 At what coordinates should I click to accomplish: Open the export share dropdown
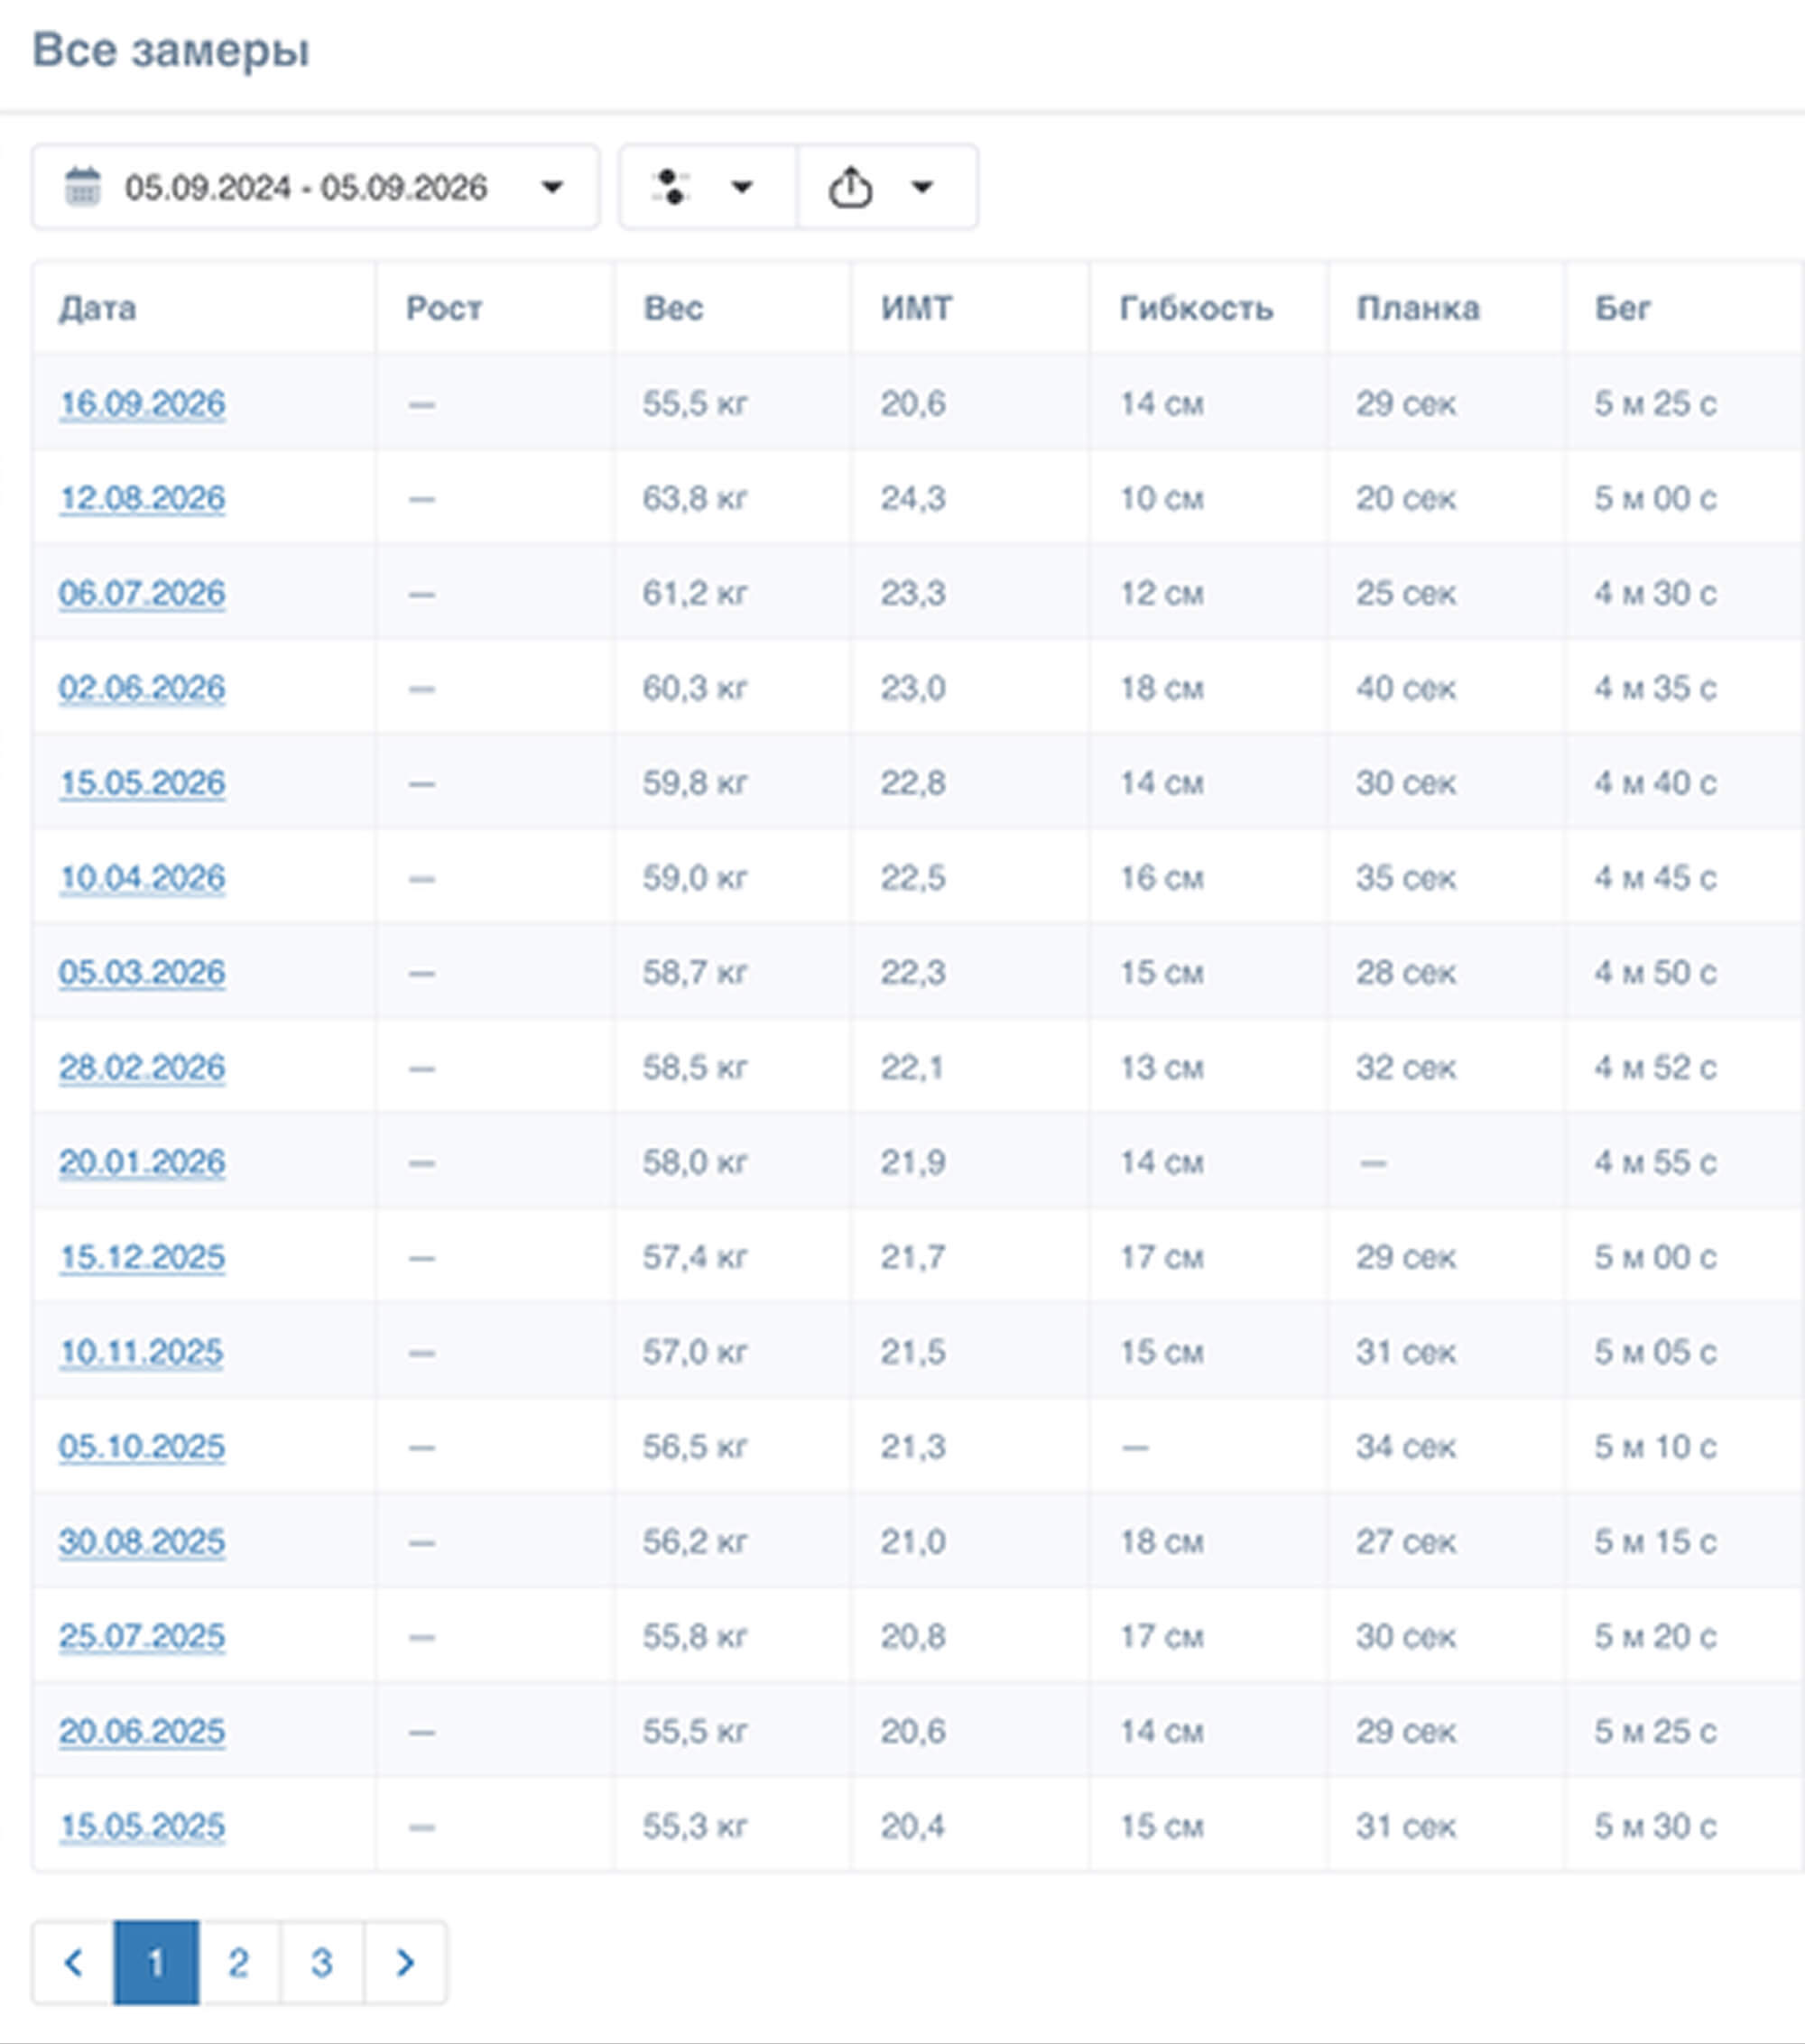pos(887,187)
